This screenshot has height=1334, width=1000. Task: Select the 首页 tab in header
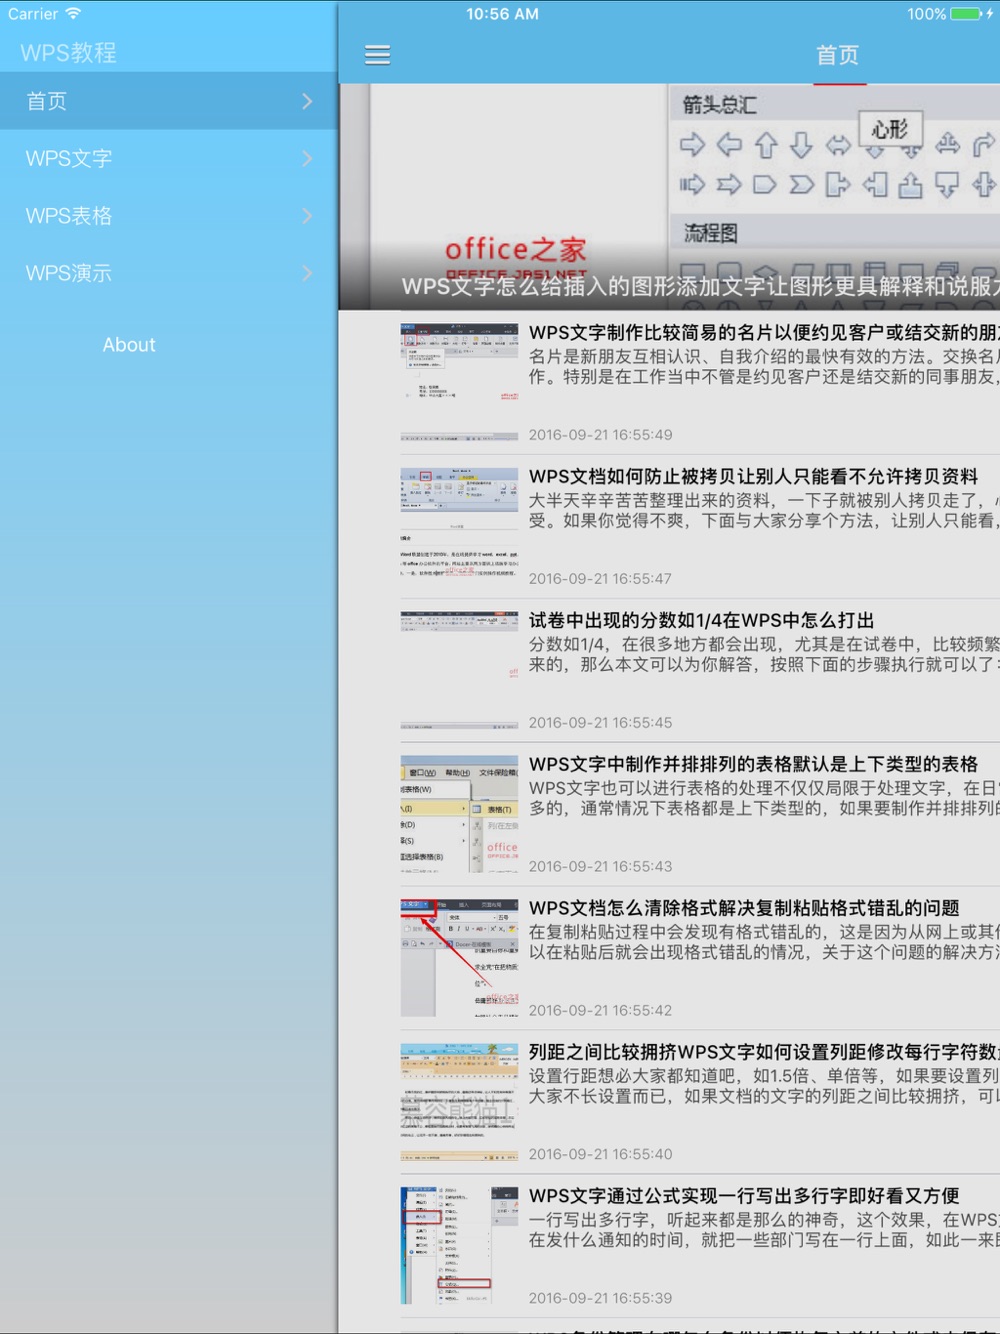click(838, 55)
